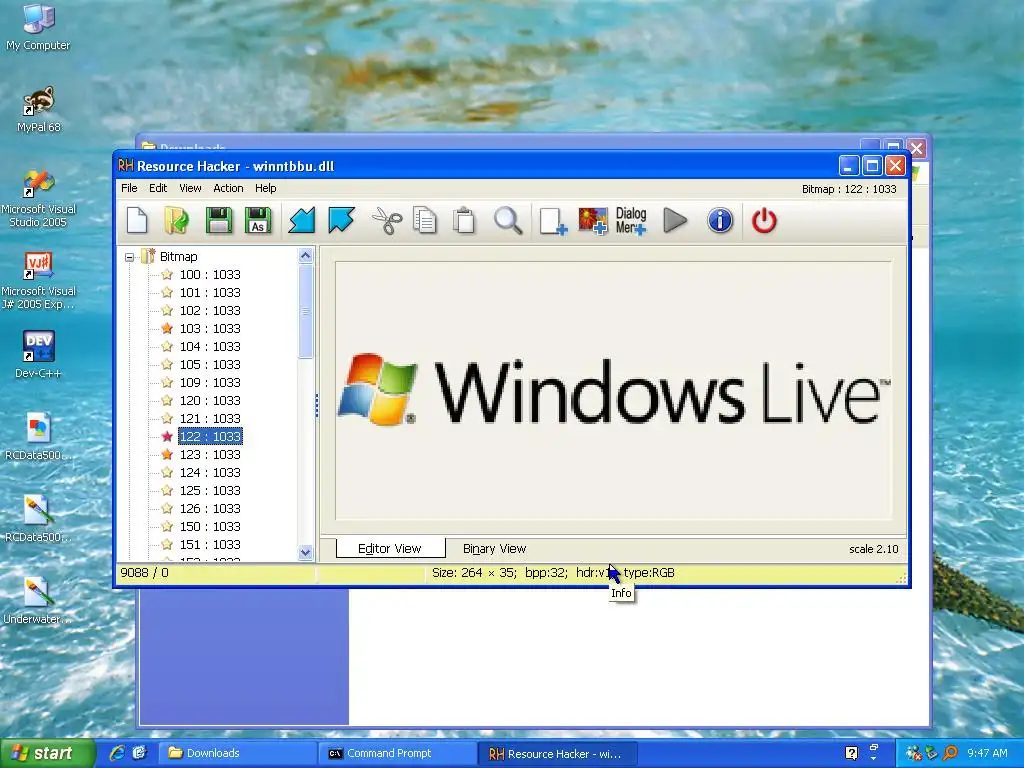Click Resource Hacker taskbar button
This screenshot has height=768, width=1024.
tap(556, 753)
